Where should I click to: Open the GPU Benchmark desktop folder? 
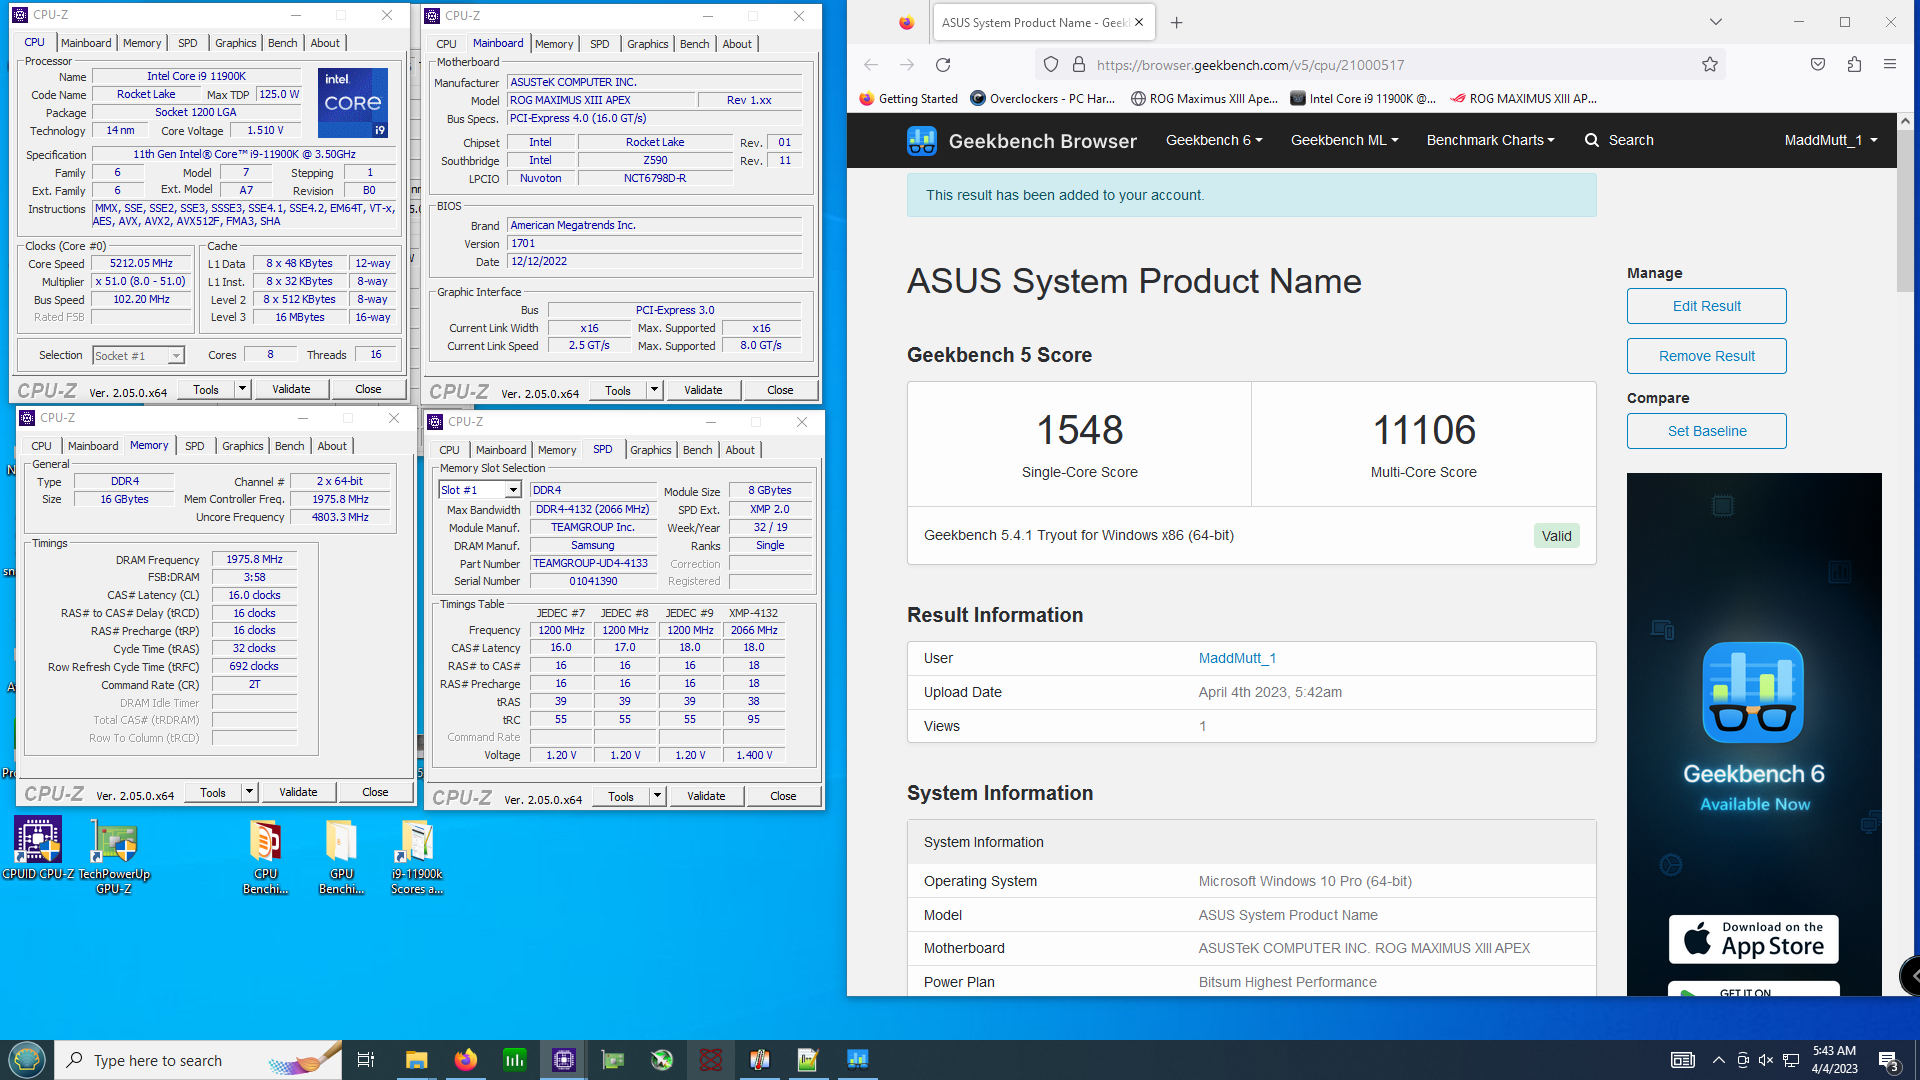click(x=342, y=857)
